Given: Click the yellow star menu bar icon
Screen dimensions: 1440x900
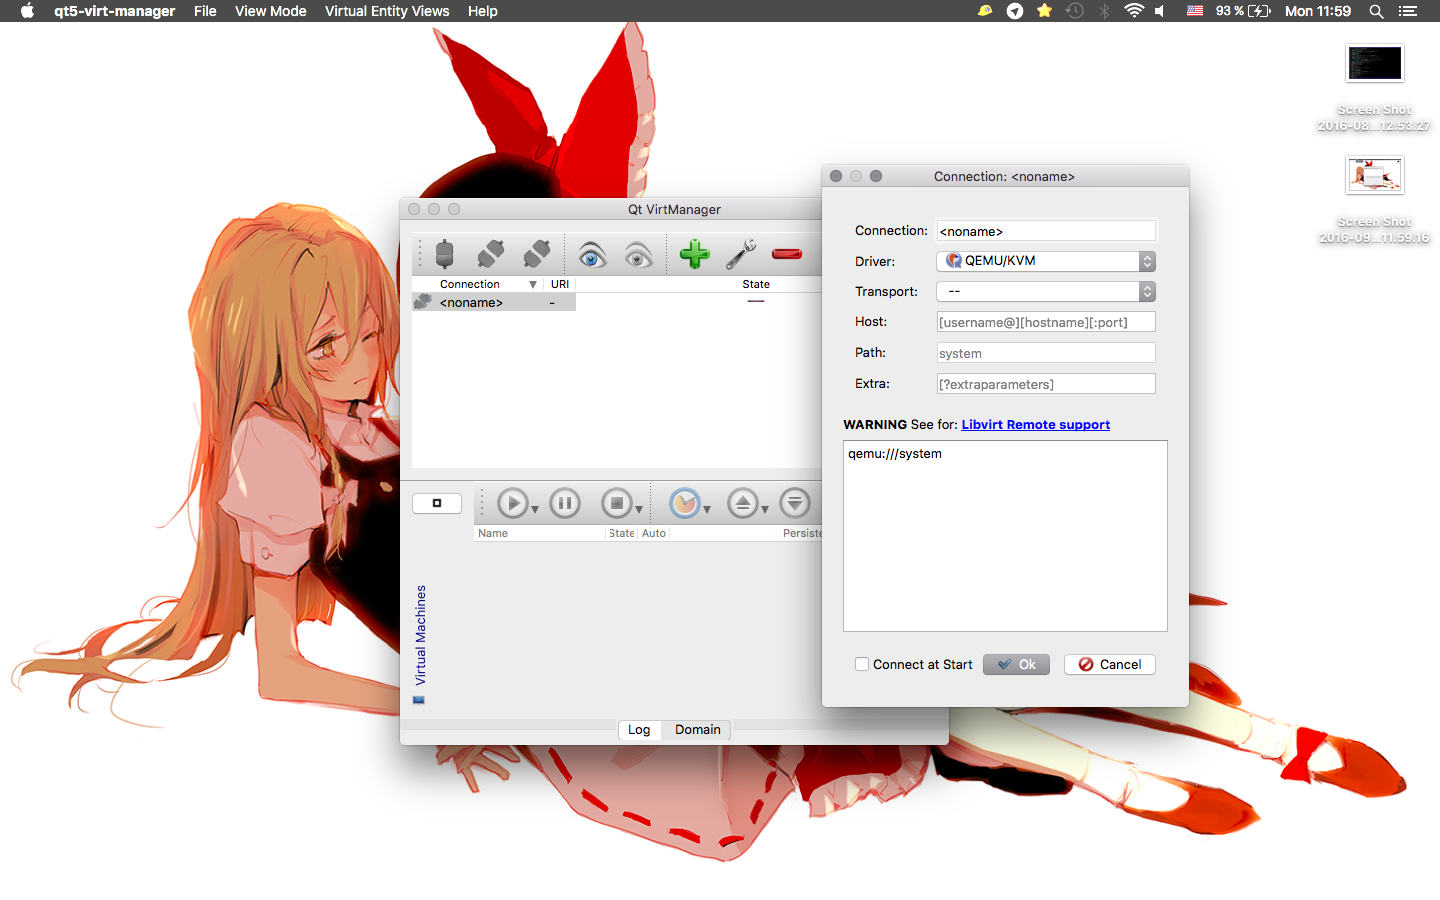Looking at the screenshot, I should tap(1045, 11).
